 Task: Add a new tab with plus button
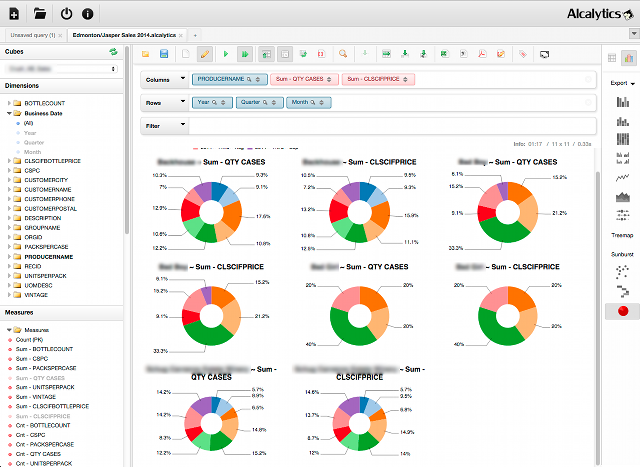(195, 36)
